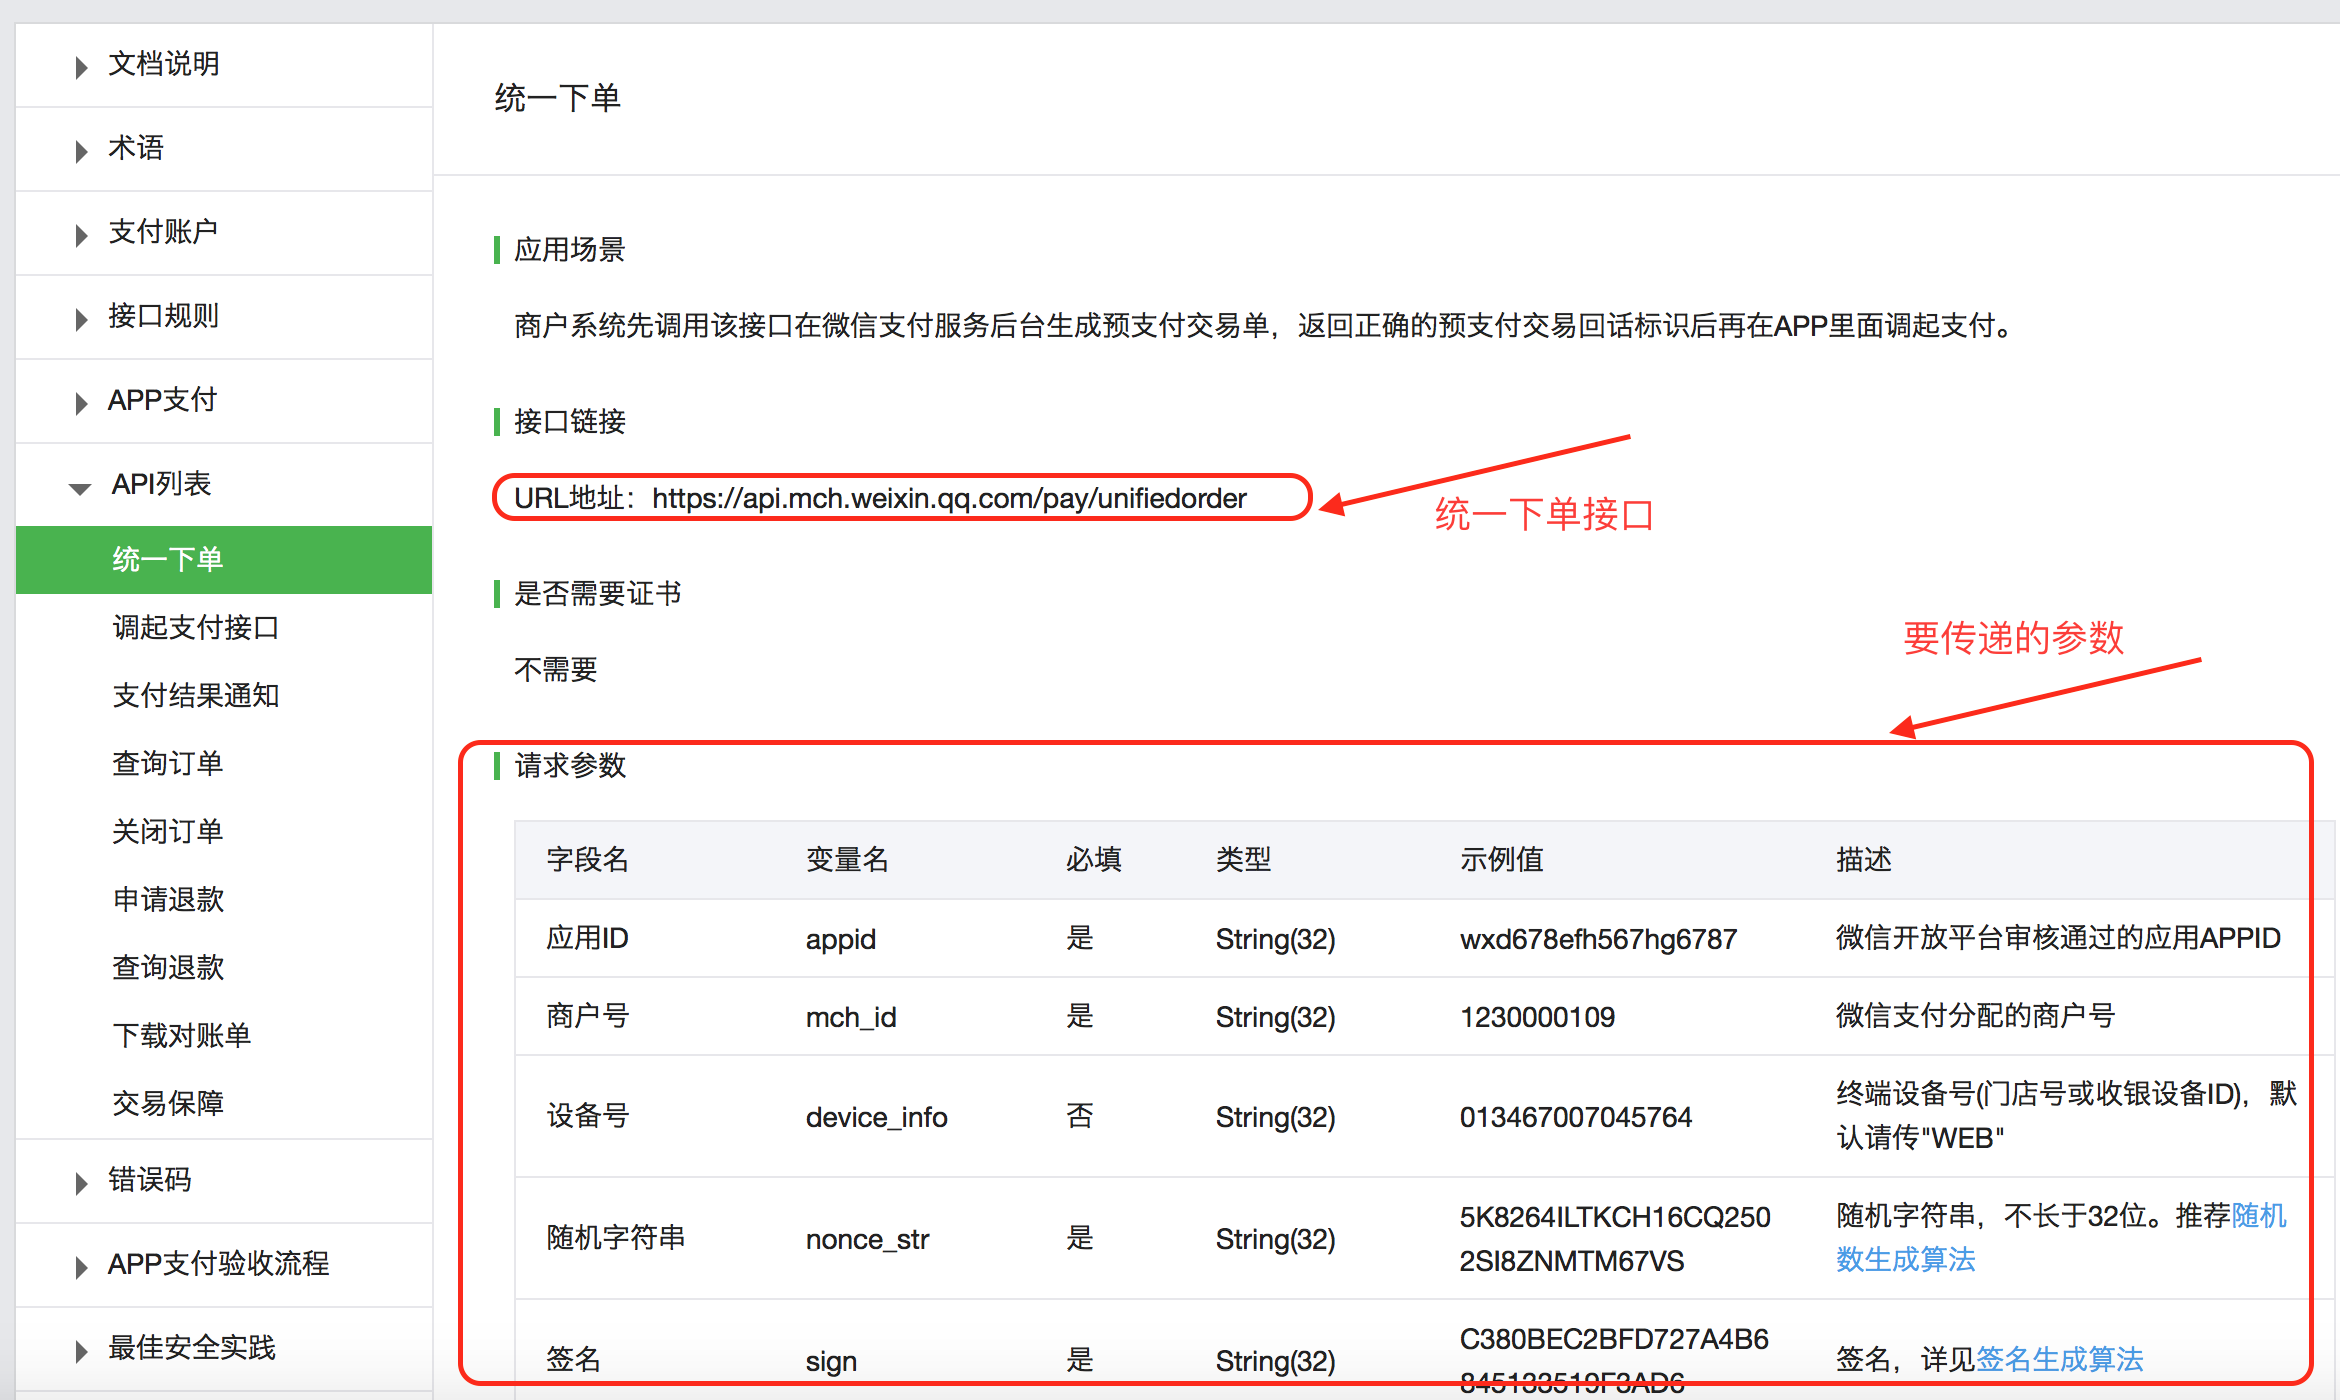
Task: Click the 应用ID field name cell
Action: tap(588, 938)
